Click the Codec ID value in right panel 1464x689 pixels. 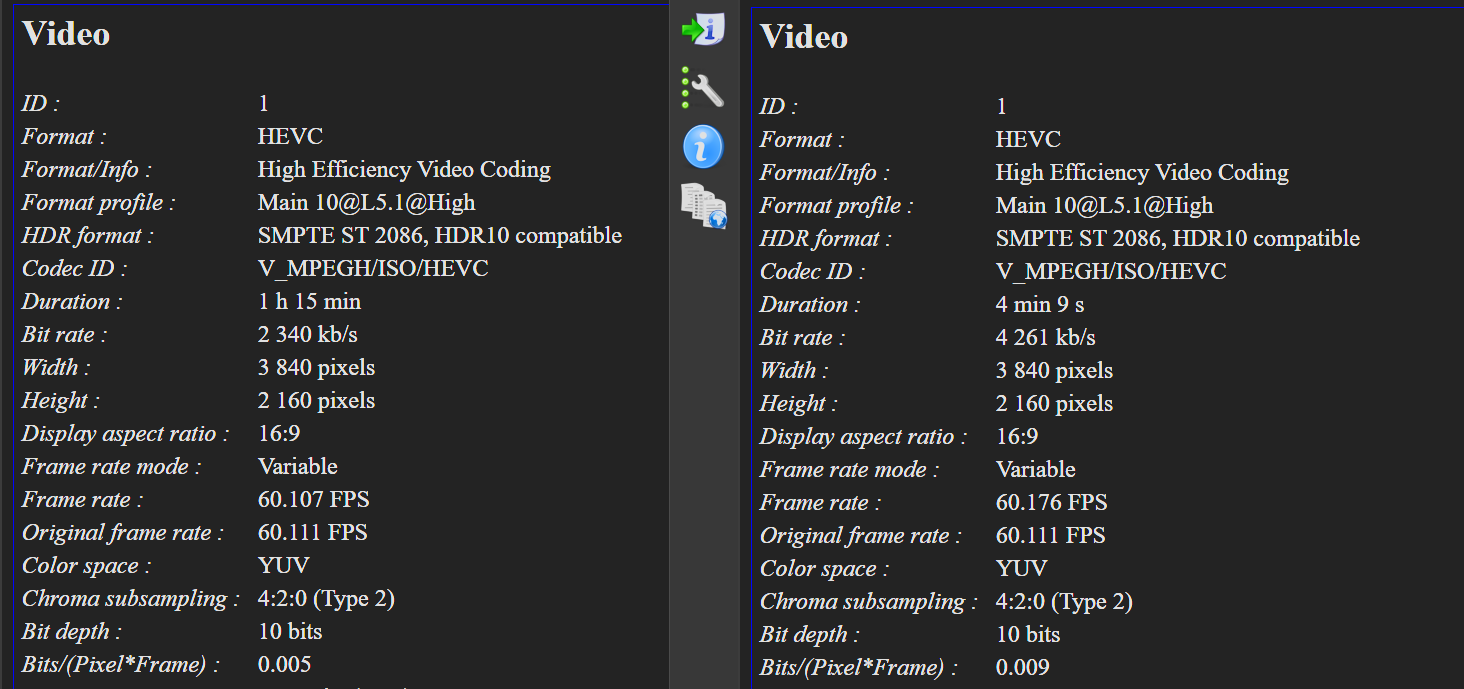pos(1110,271)
